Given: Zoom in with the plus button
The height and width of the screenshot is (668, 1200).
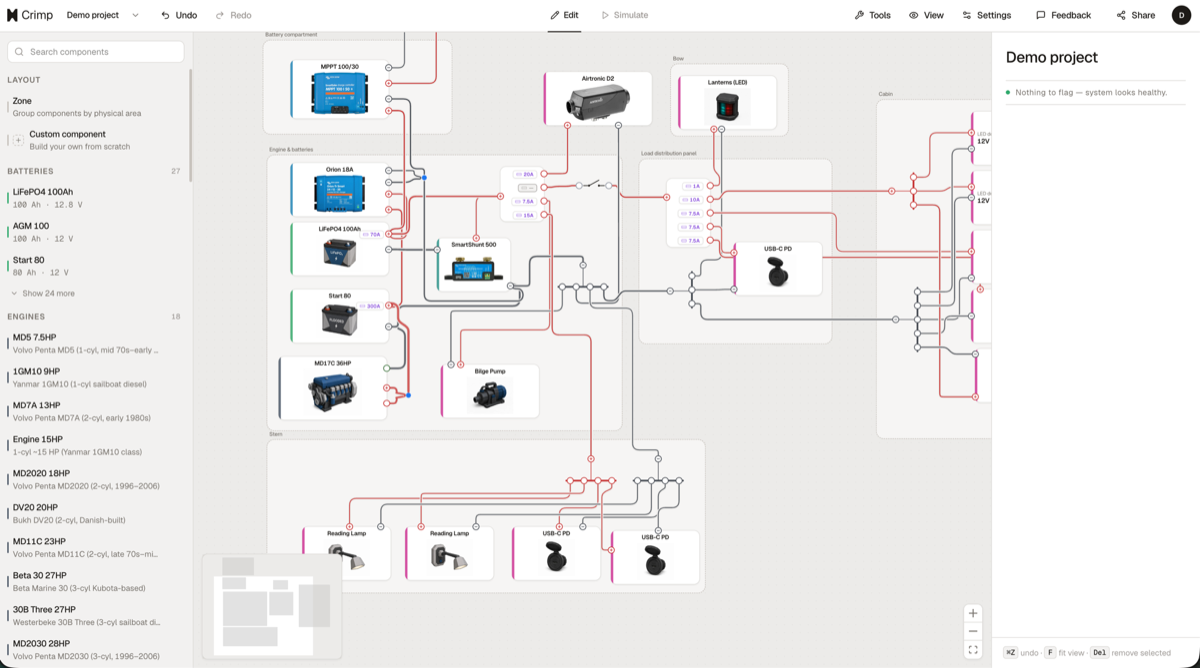Looking at the screenshot, I should point(973,613).
